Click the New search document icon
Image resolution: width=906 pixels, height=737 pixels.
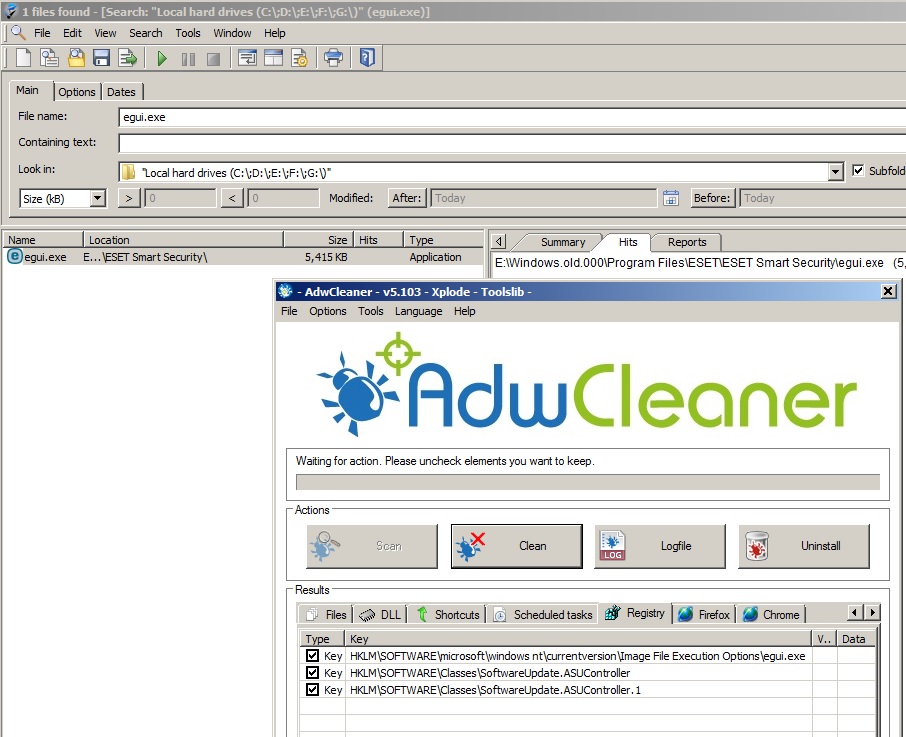23,58
